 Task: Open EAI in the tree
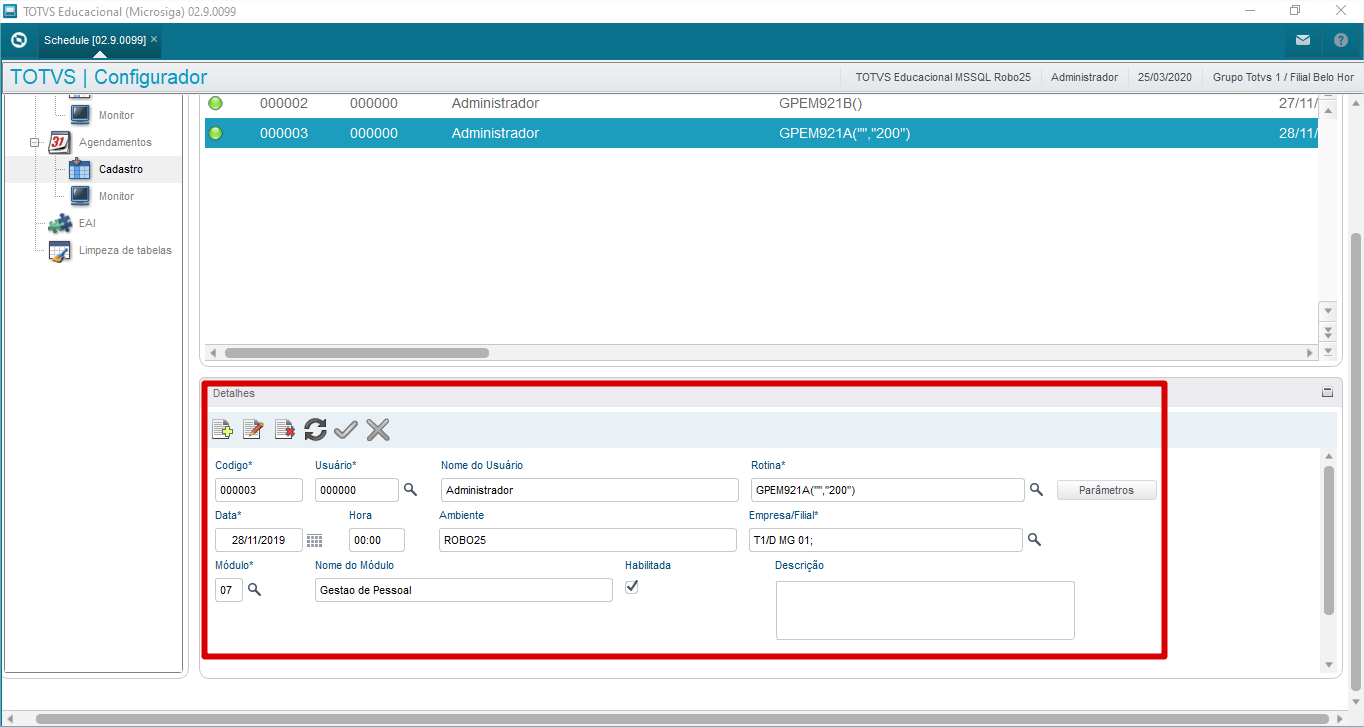tap(87, 224)
